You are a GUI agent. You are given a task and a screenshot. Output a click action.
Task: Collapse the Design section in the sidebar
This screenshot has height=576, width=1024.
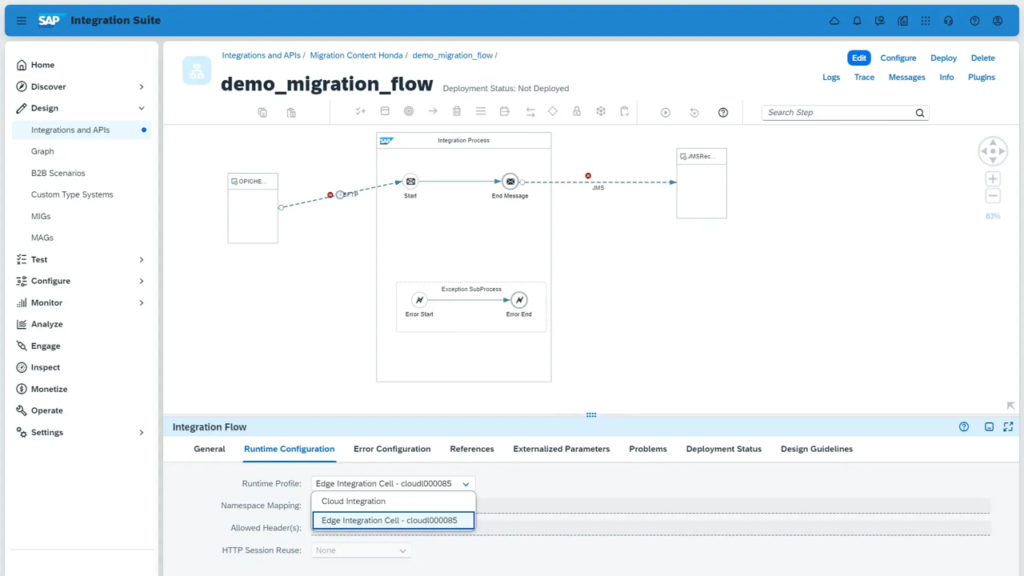click(141, 108)
